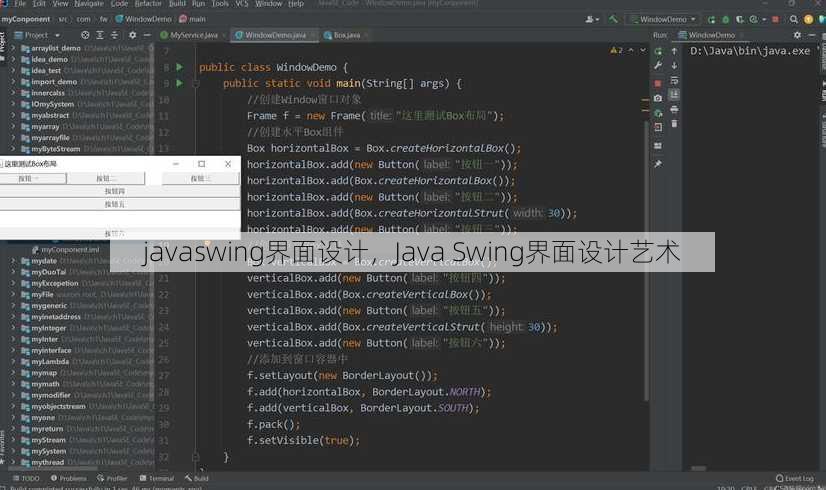
Task: Open Project panel gear settings
Action: (x=132, y=35)
